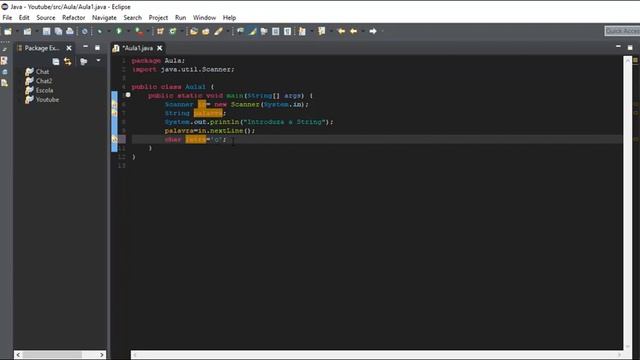
Task: Open the Forward history dropdown arrow
Action: [x=382, y=31]
